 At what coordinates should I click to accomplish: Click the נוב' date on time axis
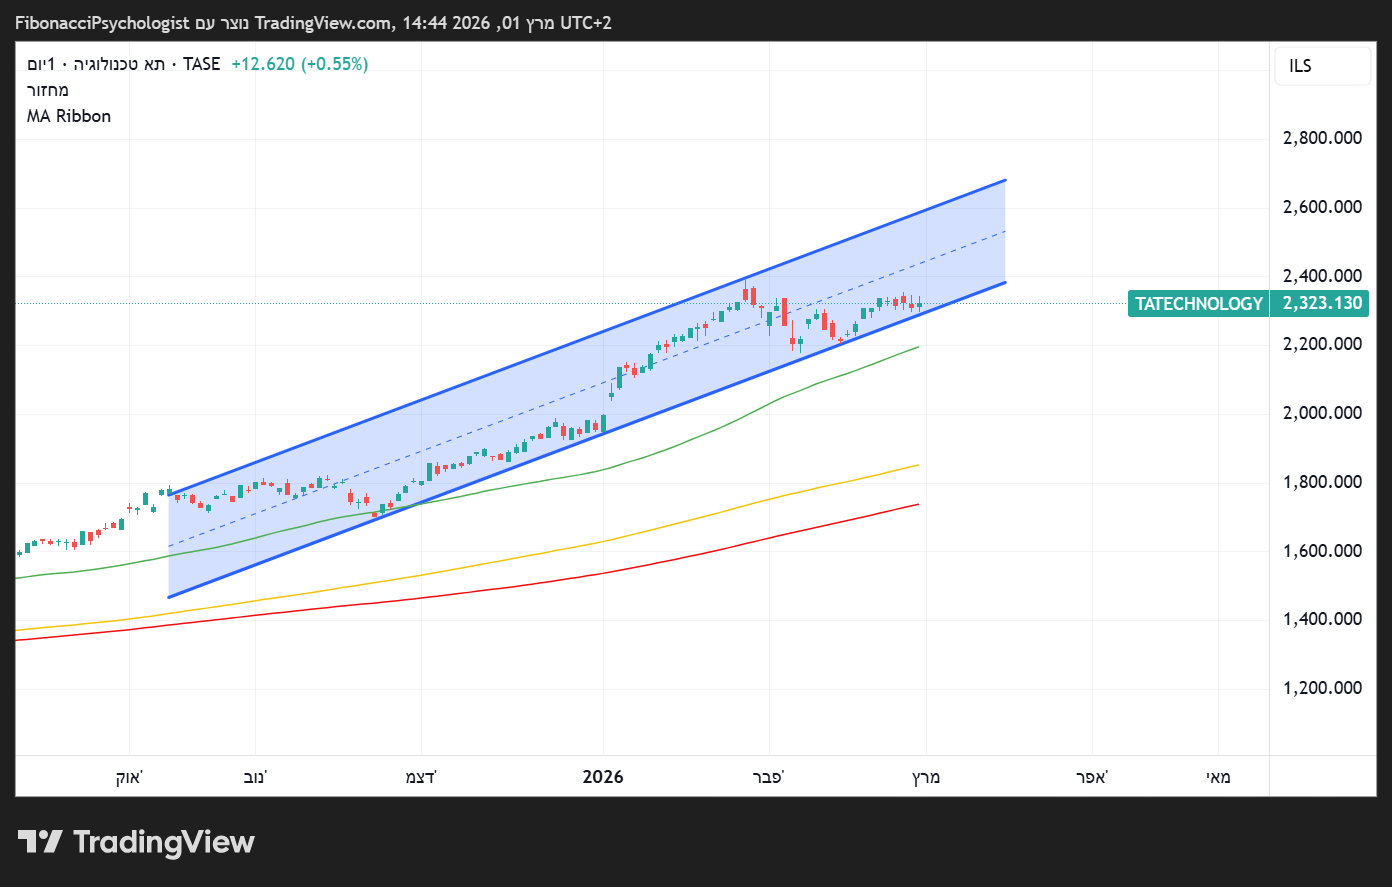pos(255,777)
